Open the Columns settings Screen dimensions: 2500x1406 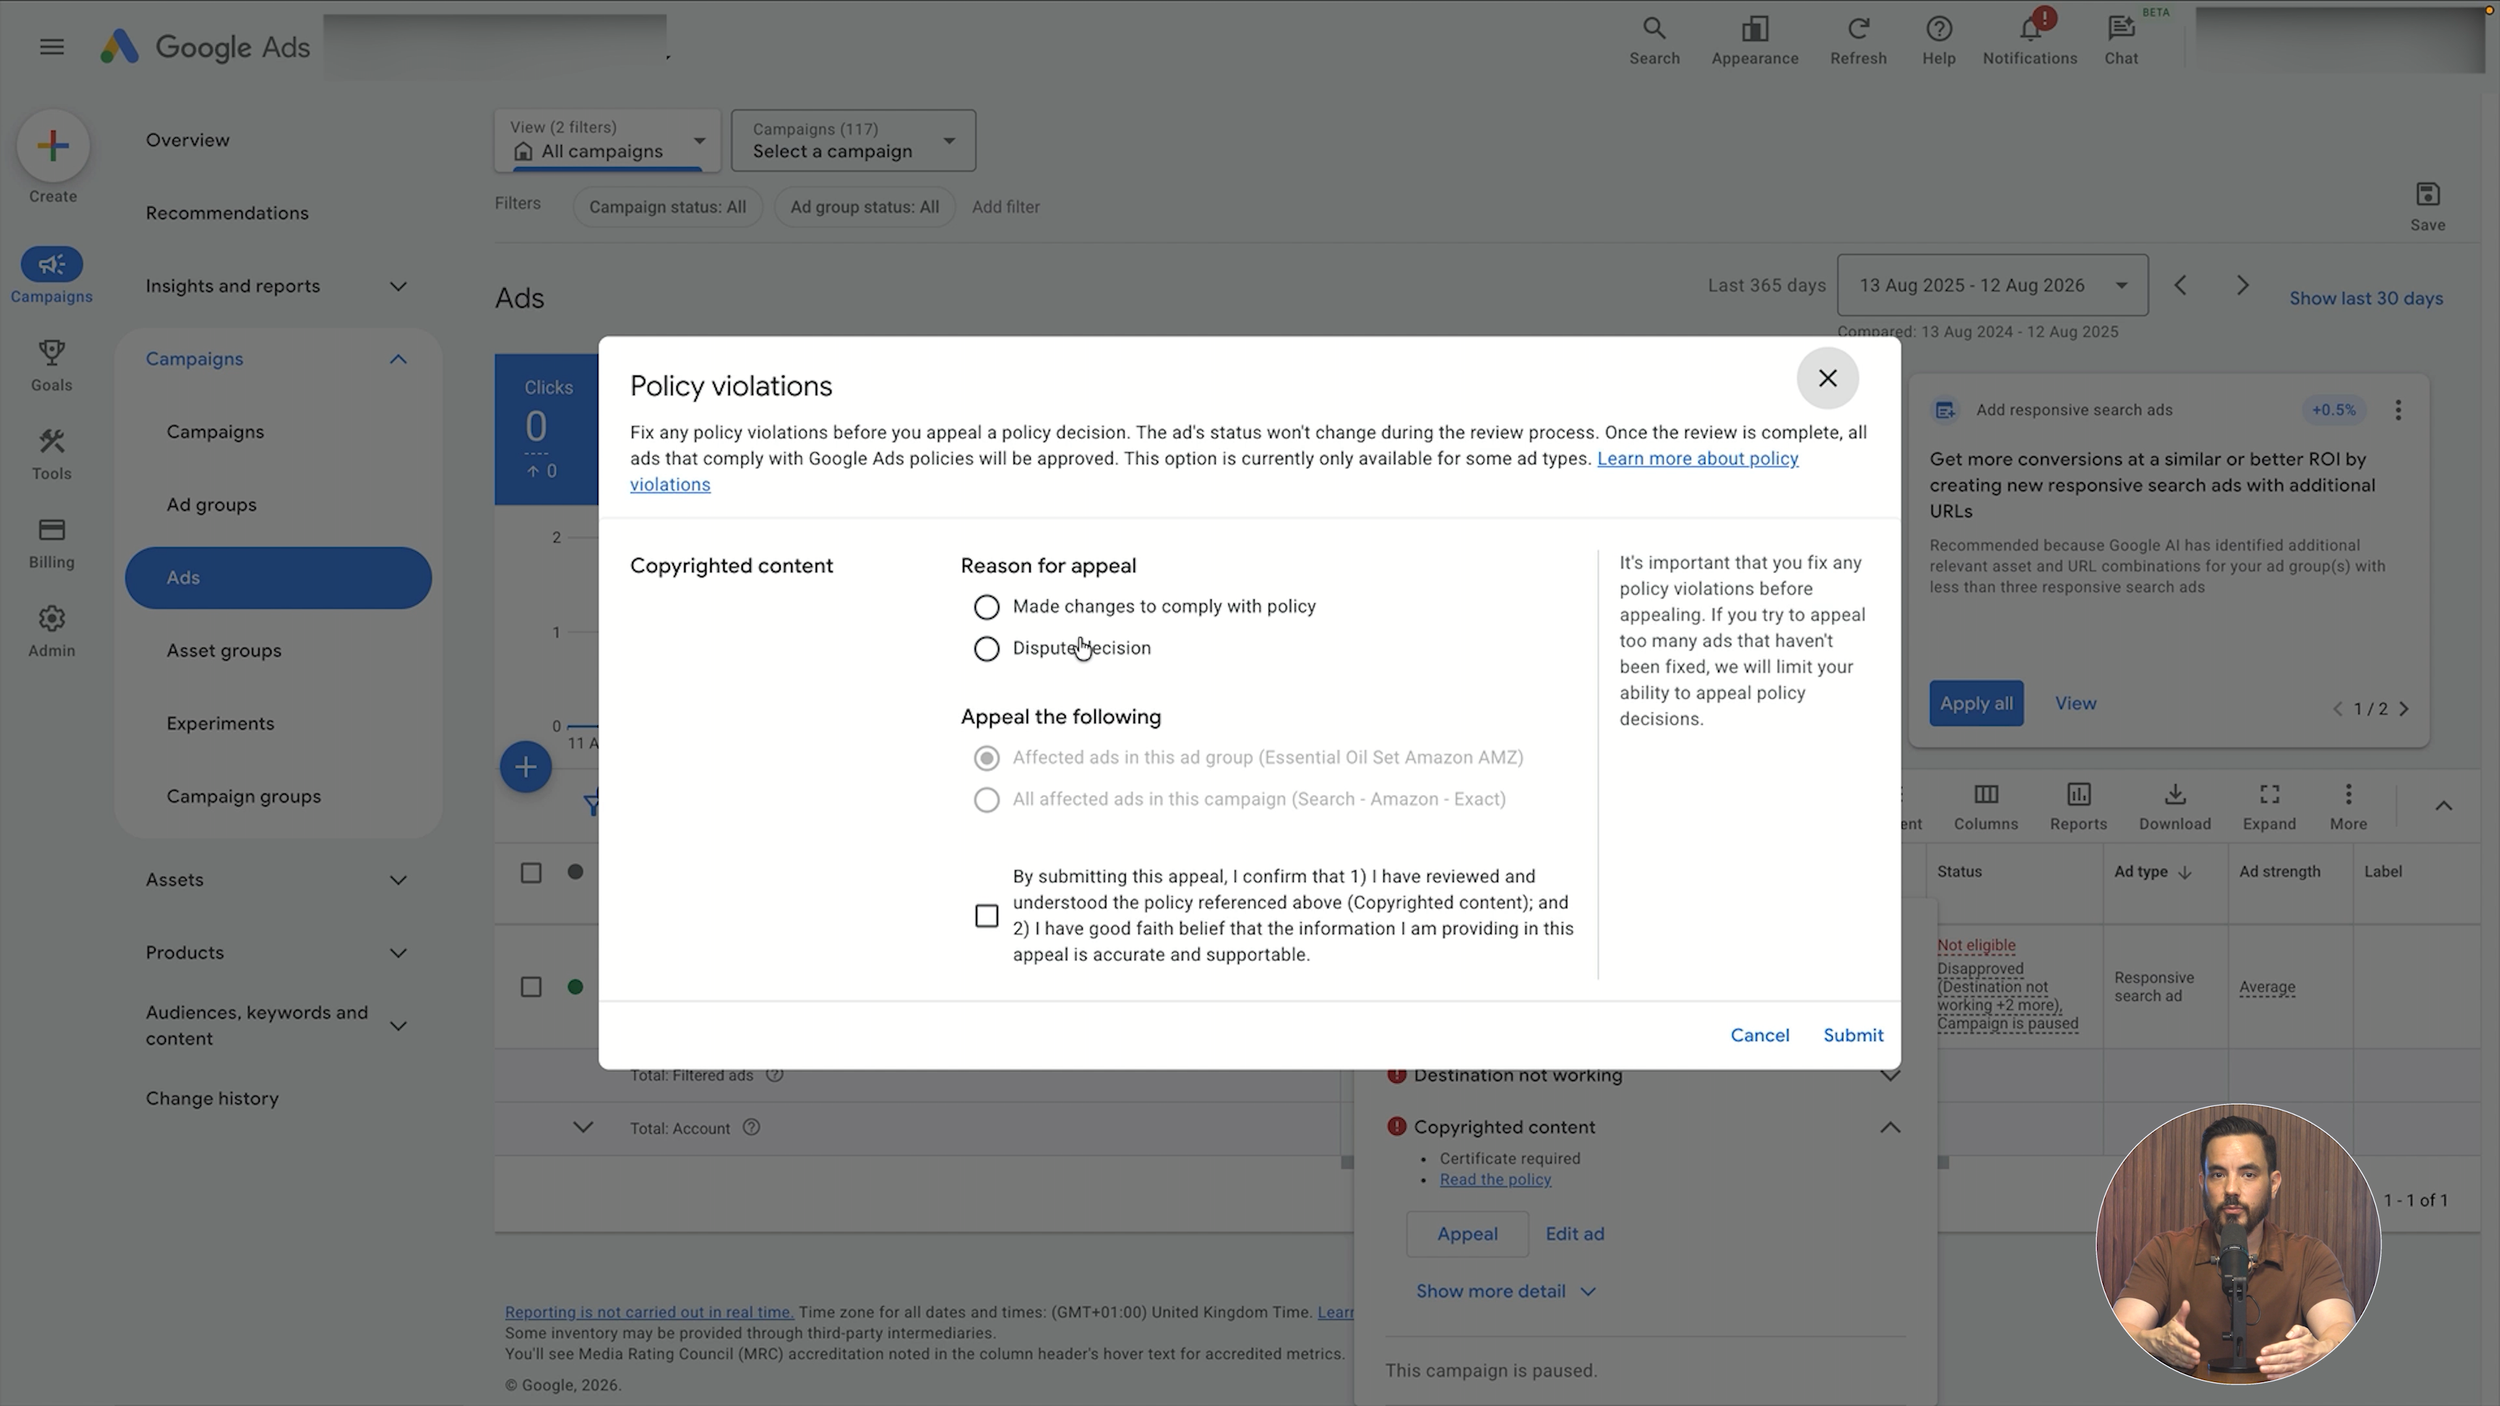pyautogui.click(x=1985, y=807)
